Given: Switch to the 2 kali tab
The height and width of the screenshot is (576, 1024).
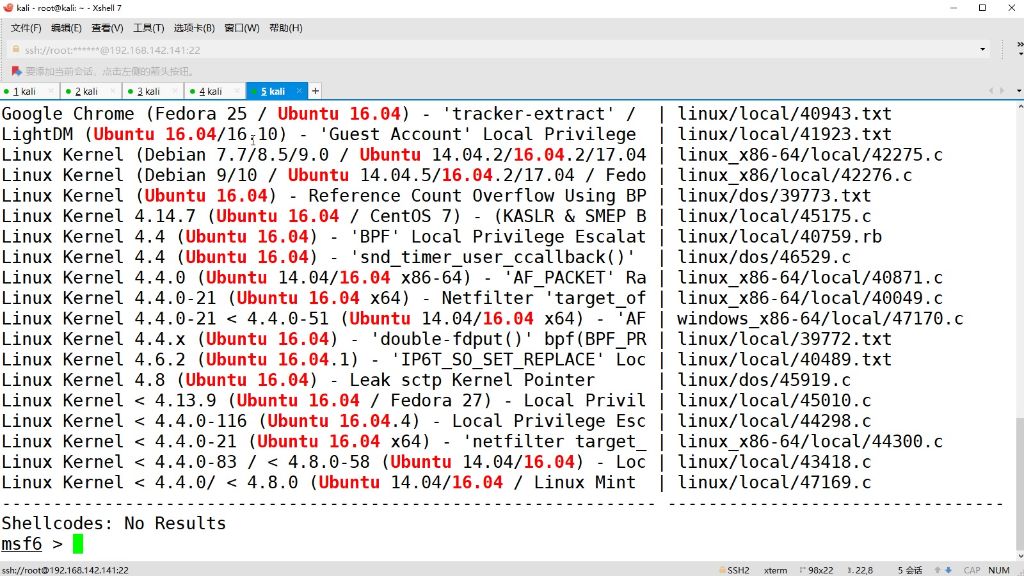Looking at the screenshot, I should (x=86, y=91).
